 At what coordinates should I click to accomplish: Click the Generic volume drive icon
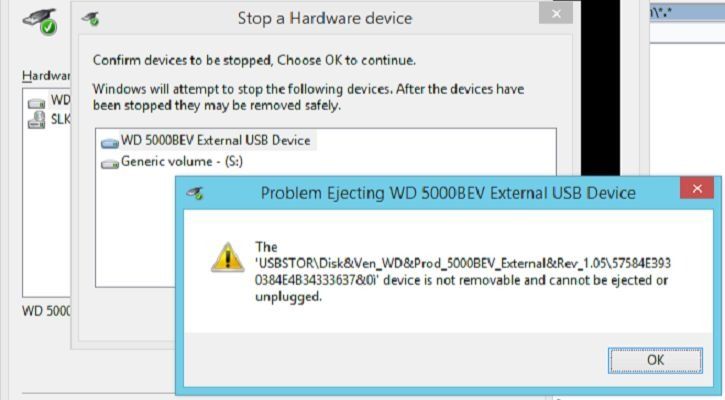110,164
